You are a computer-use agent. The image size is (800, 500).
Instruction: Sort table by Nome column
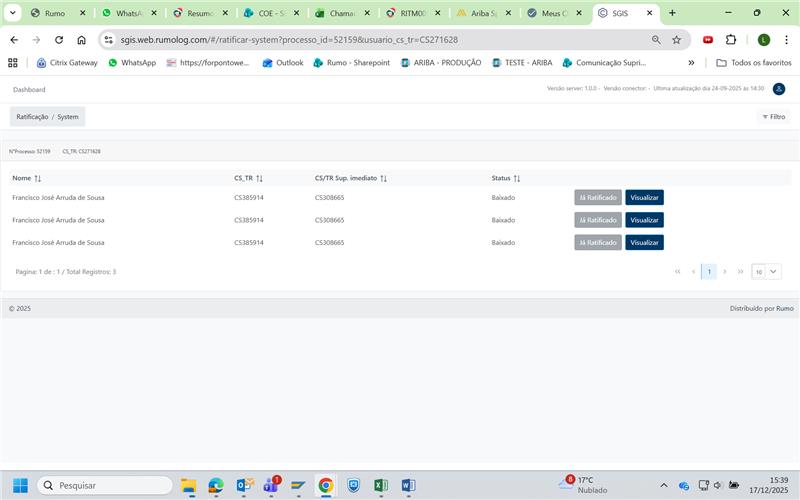[38, 178]
